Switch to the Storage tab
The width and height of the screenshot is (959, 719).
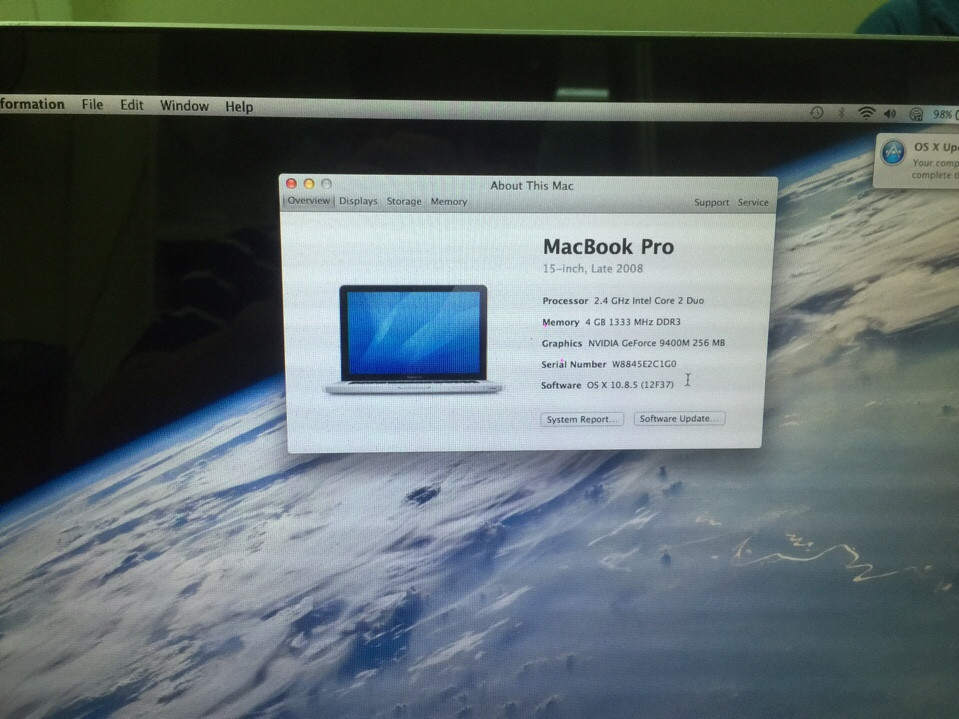click(404, 201)
